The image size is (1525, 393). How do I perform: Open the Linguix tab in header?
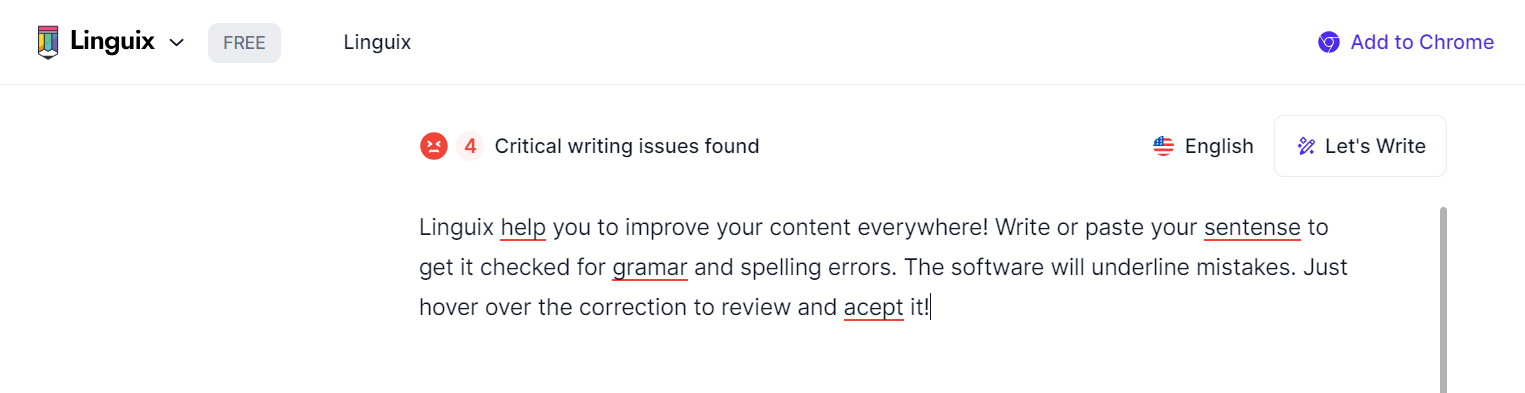377,42
